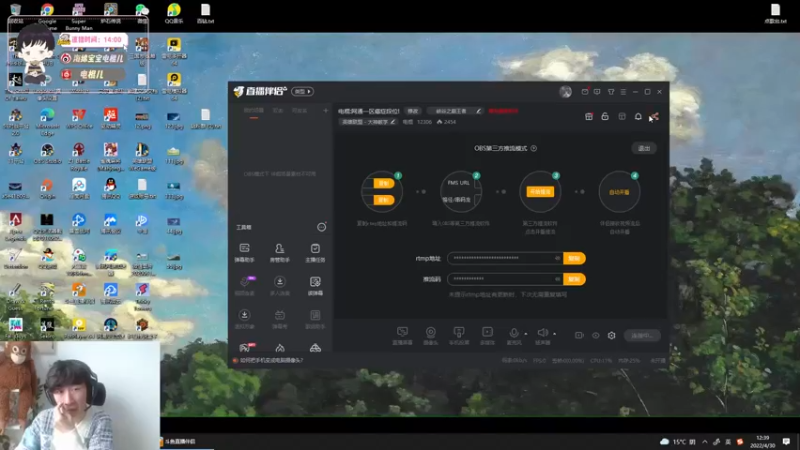800x450 pixels.
Task: Add screen capture source in bottom bar
Action: coord(402,336)
